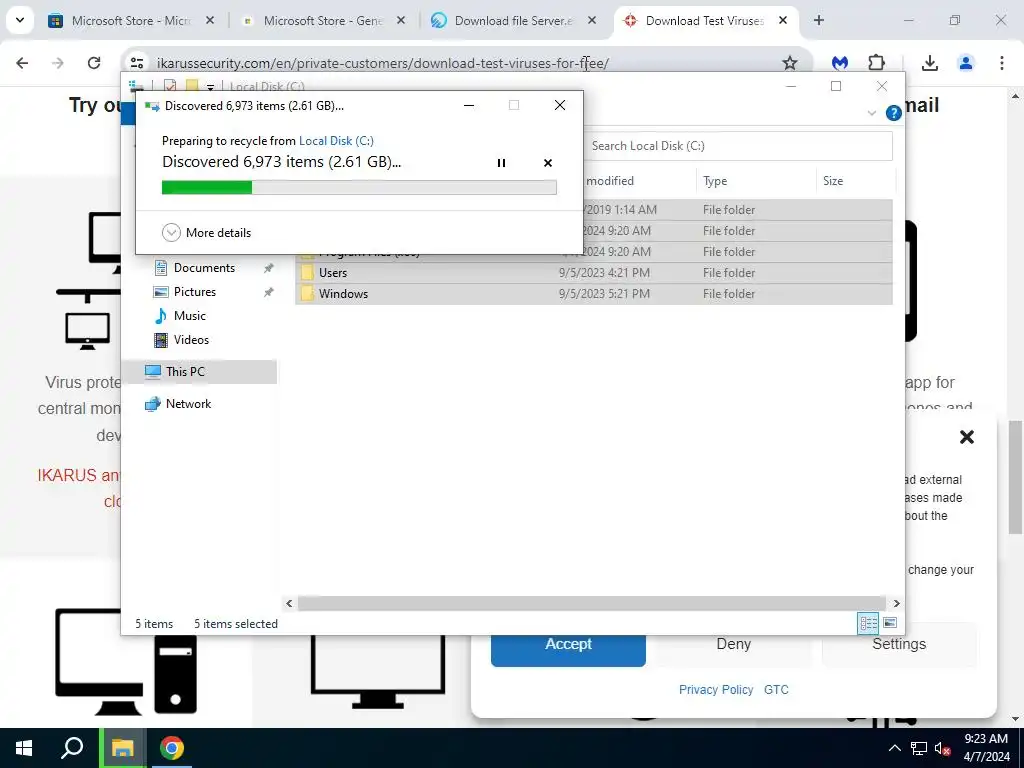
Task: Select the Windows folder row
Action: (594, 293)
